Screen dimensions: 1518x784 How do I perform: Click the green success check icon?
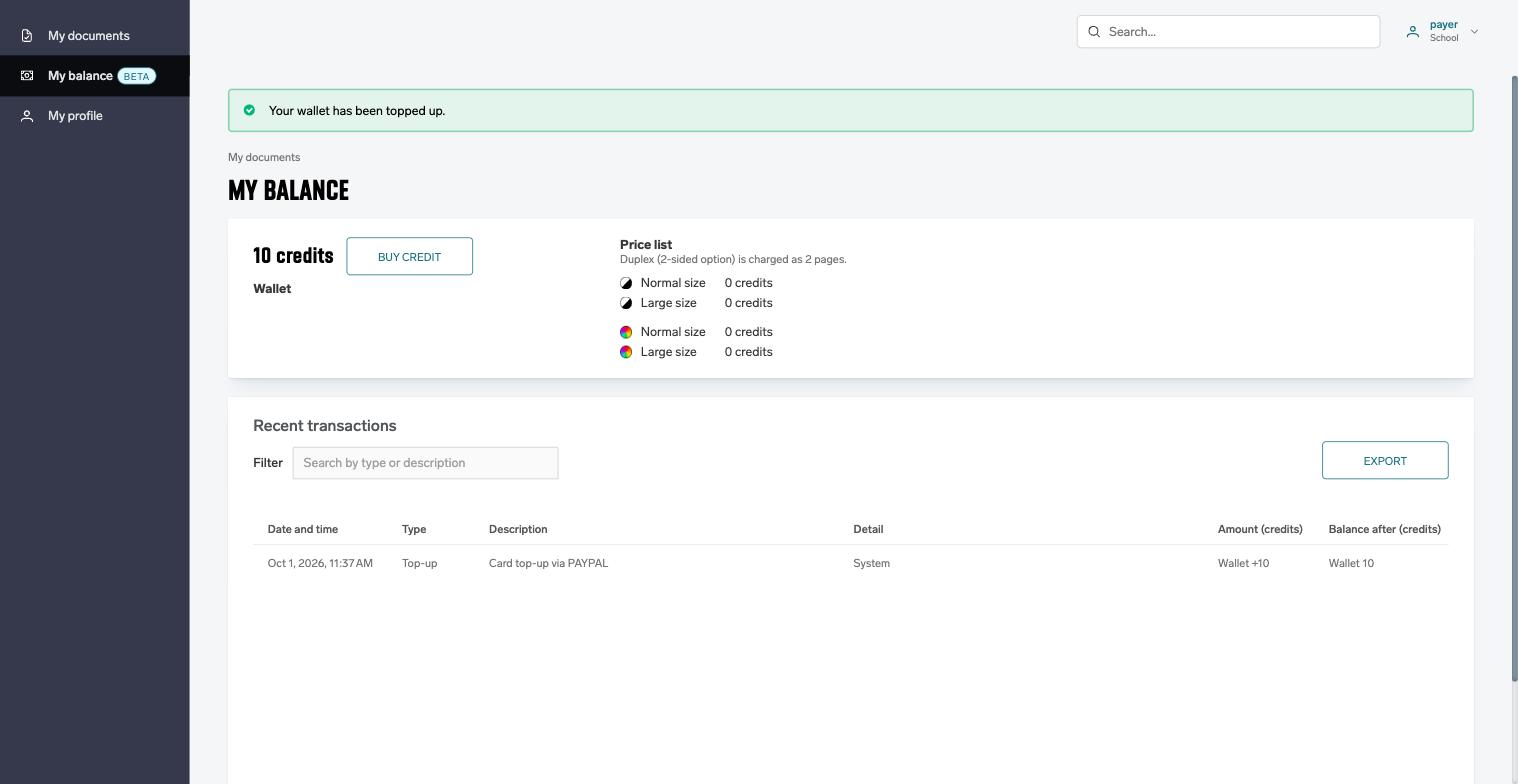249,110
